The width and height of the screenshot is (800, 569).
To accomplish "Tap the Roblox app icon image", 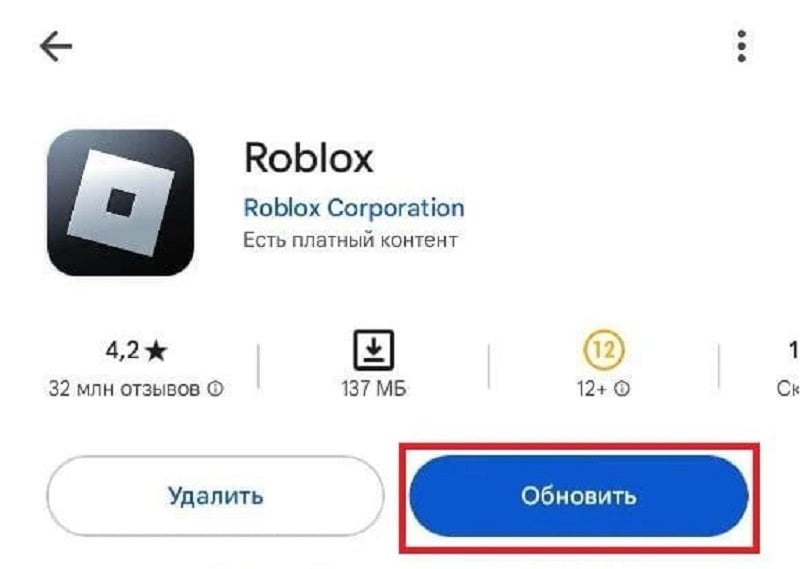I will click(120, 203).
